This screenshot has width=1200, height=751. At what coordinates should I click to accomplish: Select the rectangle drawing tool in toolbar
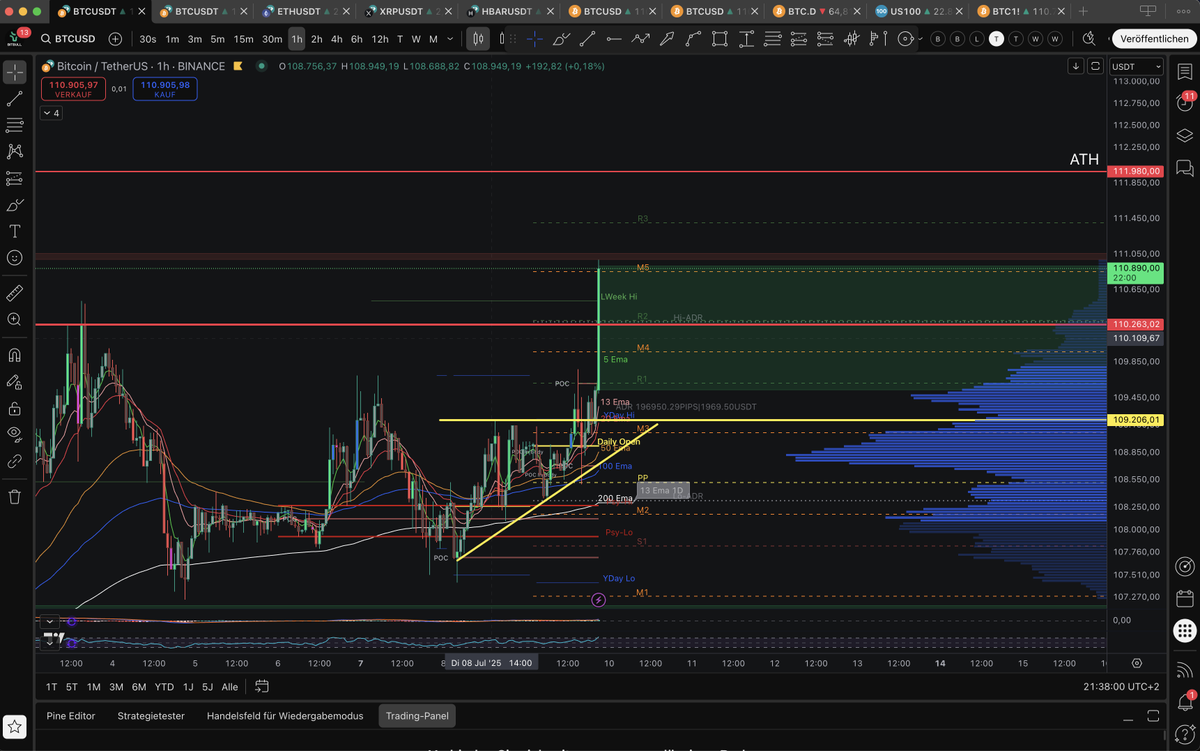point(719,39)
